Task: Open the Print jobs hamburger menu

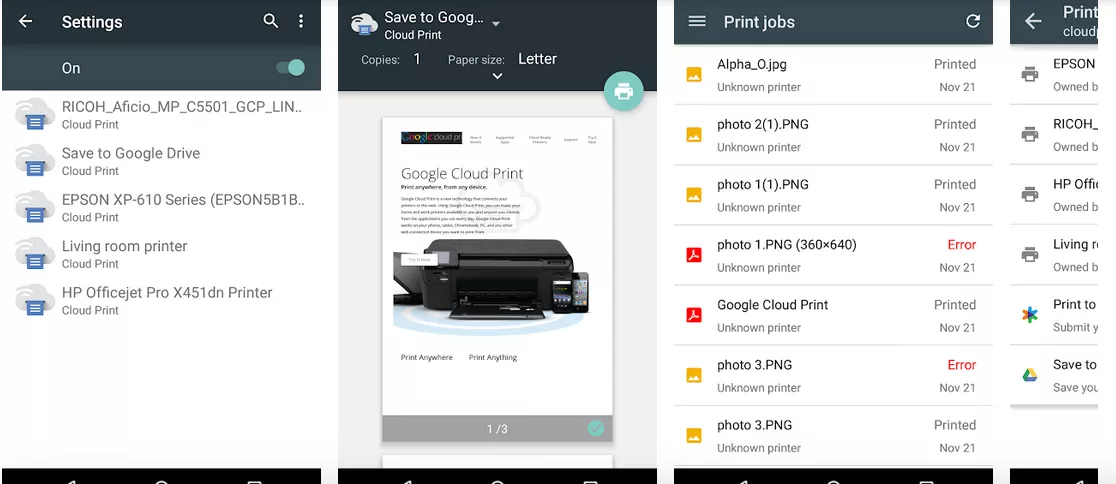Action: (698, 21)
